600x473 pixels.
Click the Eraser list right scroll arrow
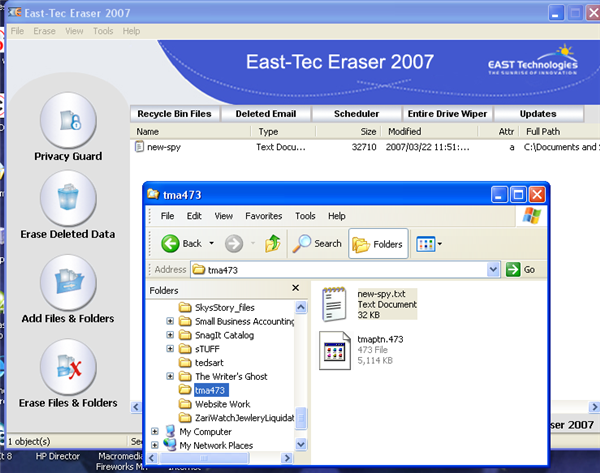594,407
